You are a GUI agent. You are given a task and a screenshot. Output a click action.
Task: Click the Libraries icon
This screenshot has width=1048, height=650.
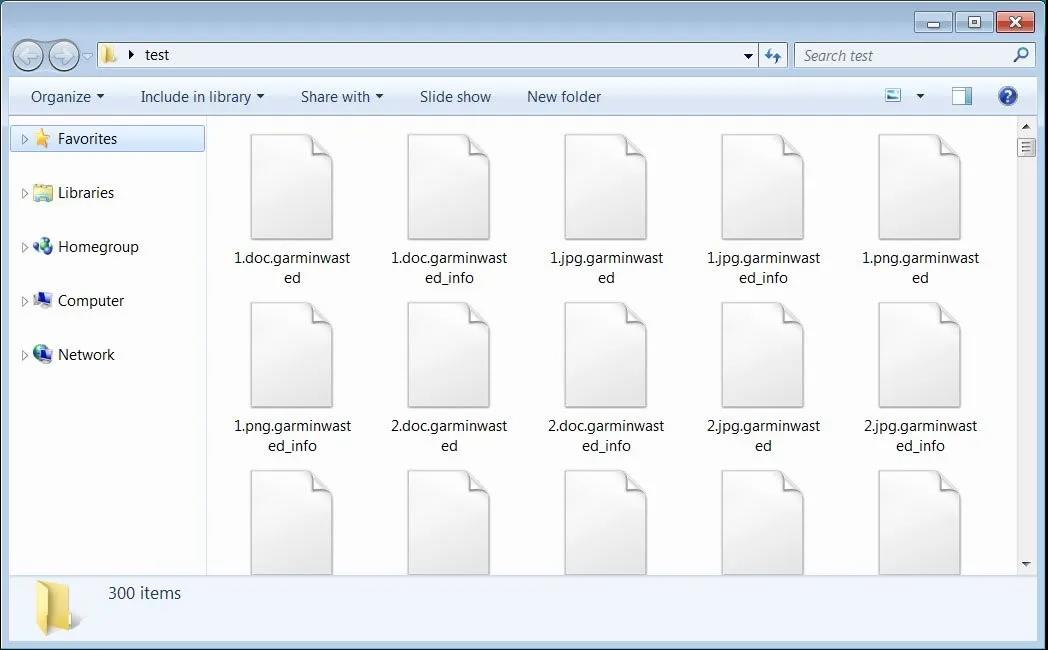click(x=43, y=192)
